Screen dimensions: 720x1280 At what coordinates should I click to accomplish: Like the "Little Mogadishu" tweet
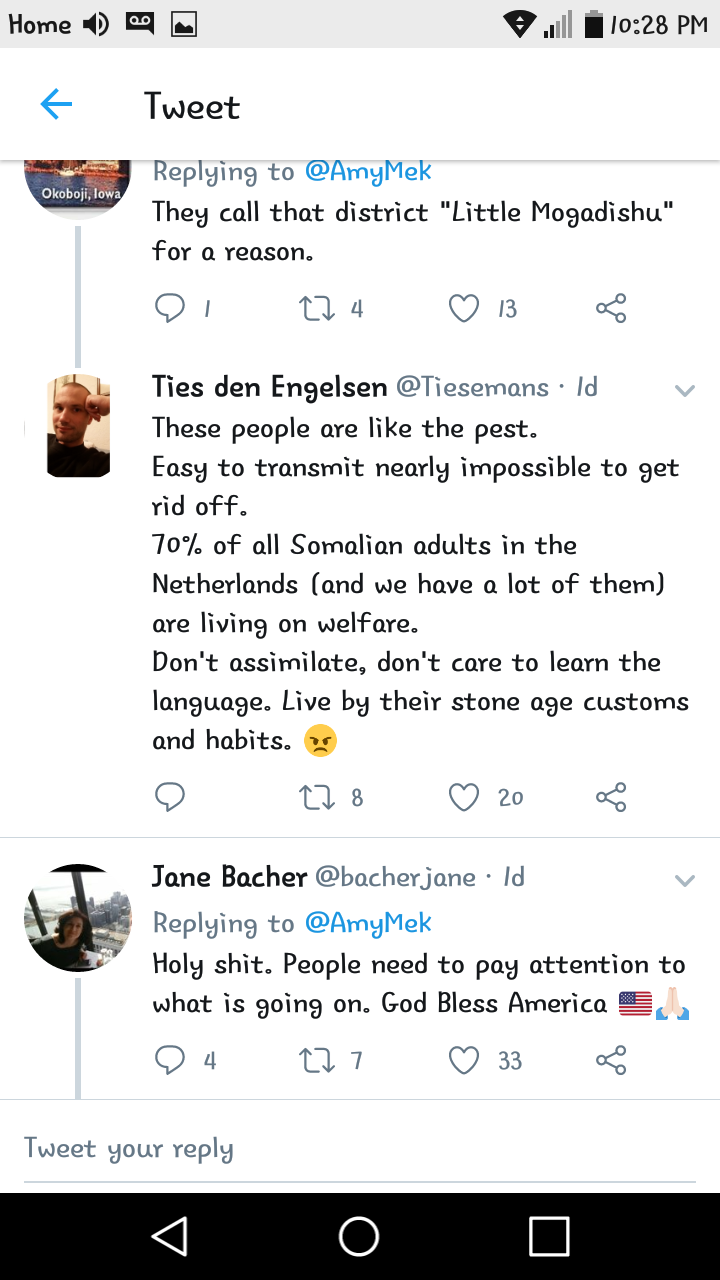coord(464,308)
